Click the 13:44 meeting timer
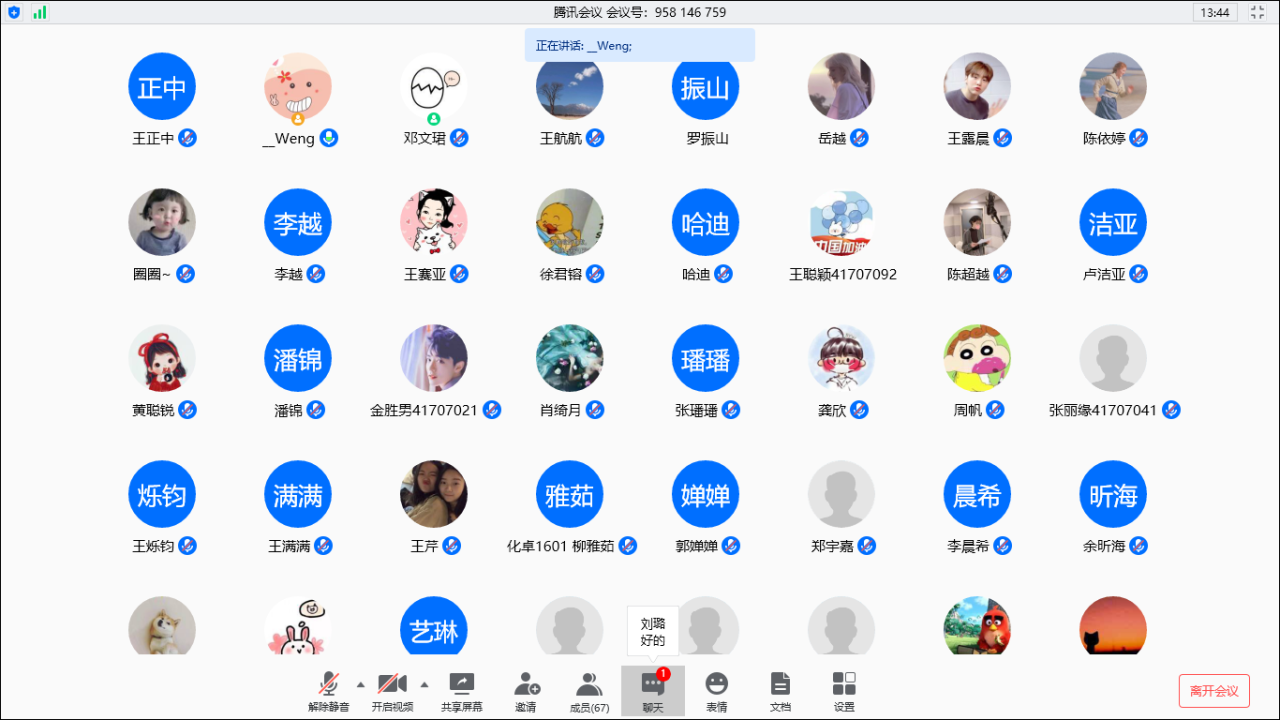Screen dimensions: 1280x720 point(1215,12)
